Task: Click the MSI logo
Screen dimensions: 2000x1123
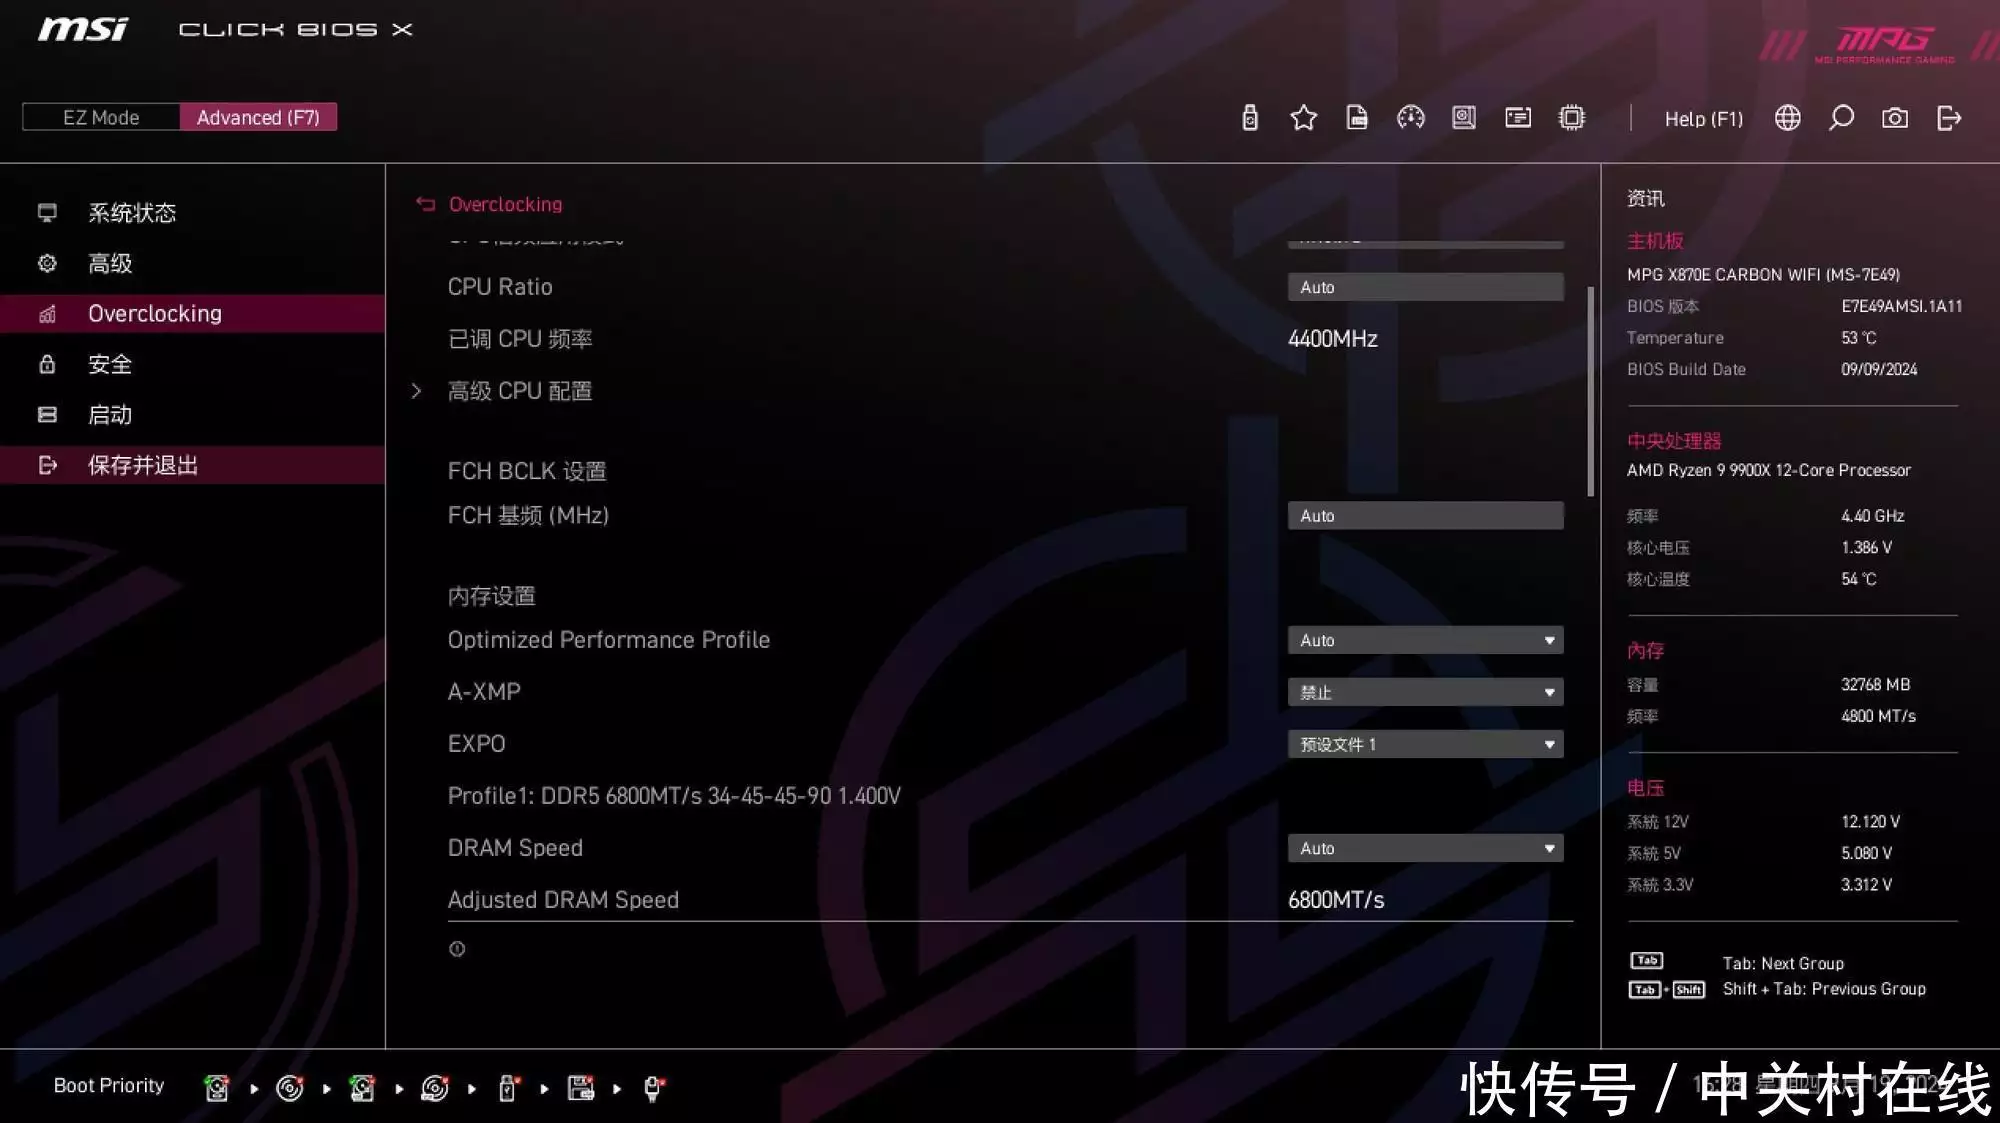Action: [83, 30]
